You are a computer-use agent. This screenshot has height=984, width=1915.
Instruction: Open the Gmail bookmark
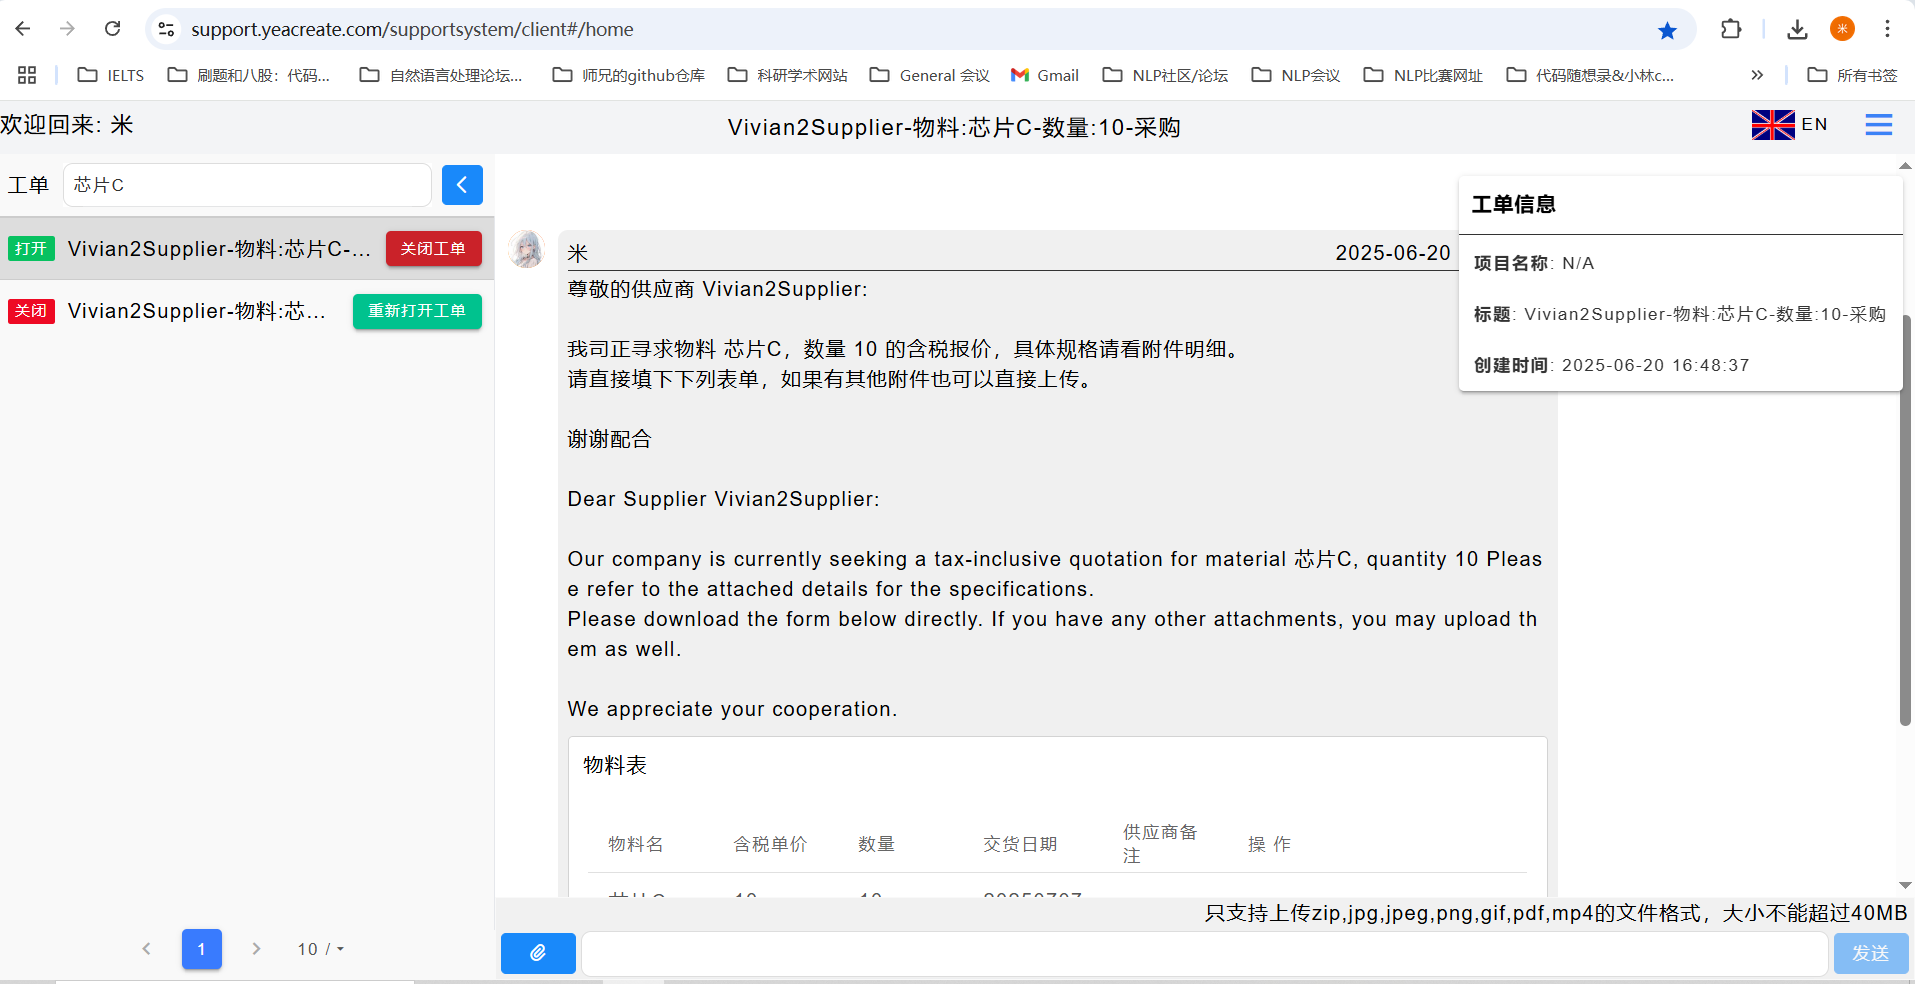click(1045, 75)
